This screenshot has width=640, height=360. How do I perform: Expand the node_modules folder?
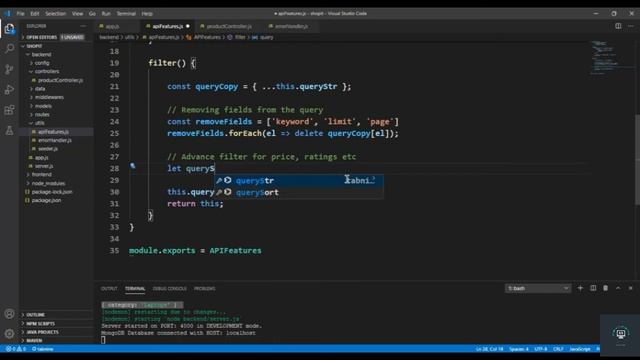48,183
